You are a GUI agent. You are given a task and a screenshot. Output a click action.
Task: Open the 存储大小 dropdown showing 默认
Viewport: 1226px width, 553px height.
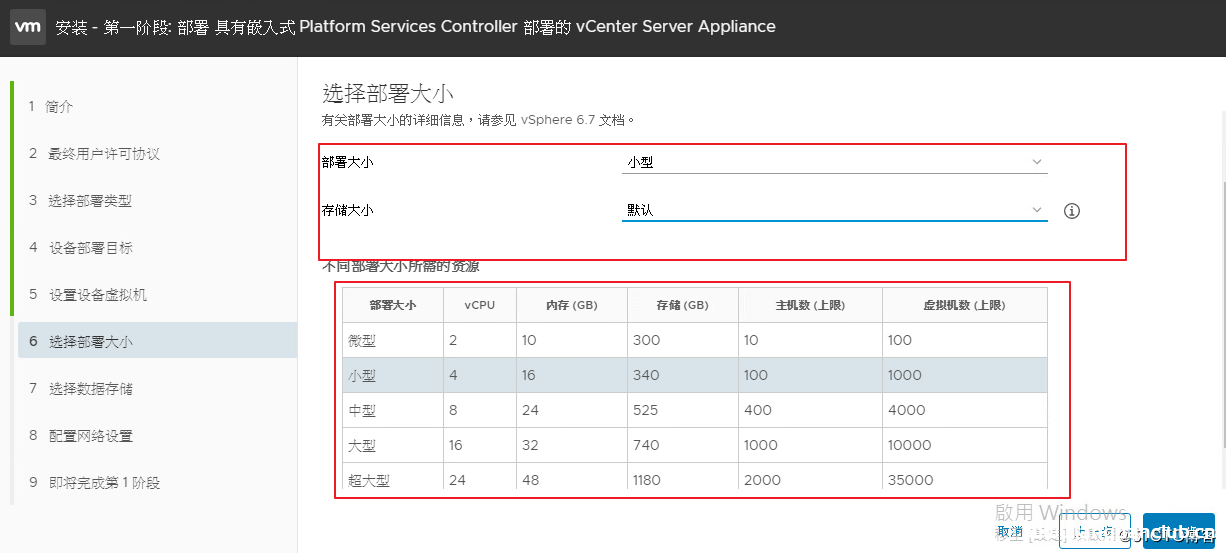tap(834, 210)
